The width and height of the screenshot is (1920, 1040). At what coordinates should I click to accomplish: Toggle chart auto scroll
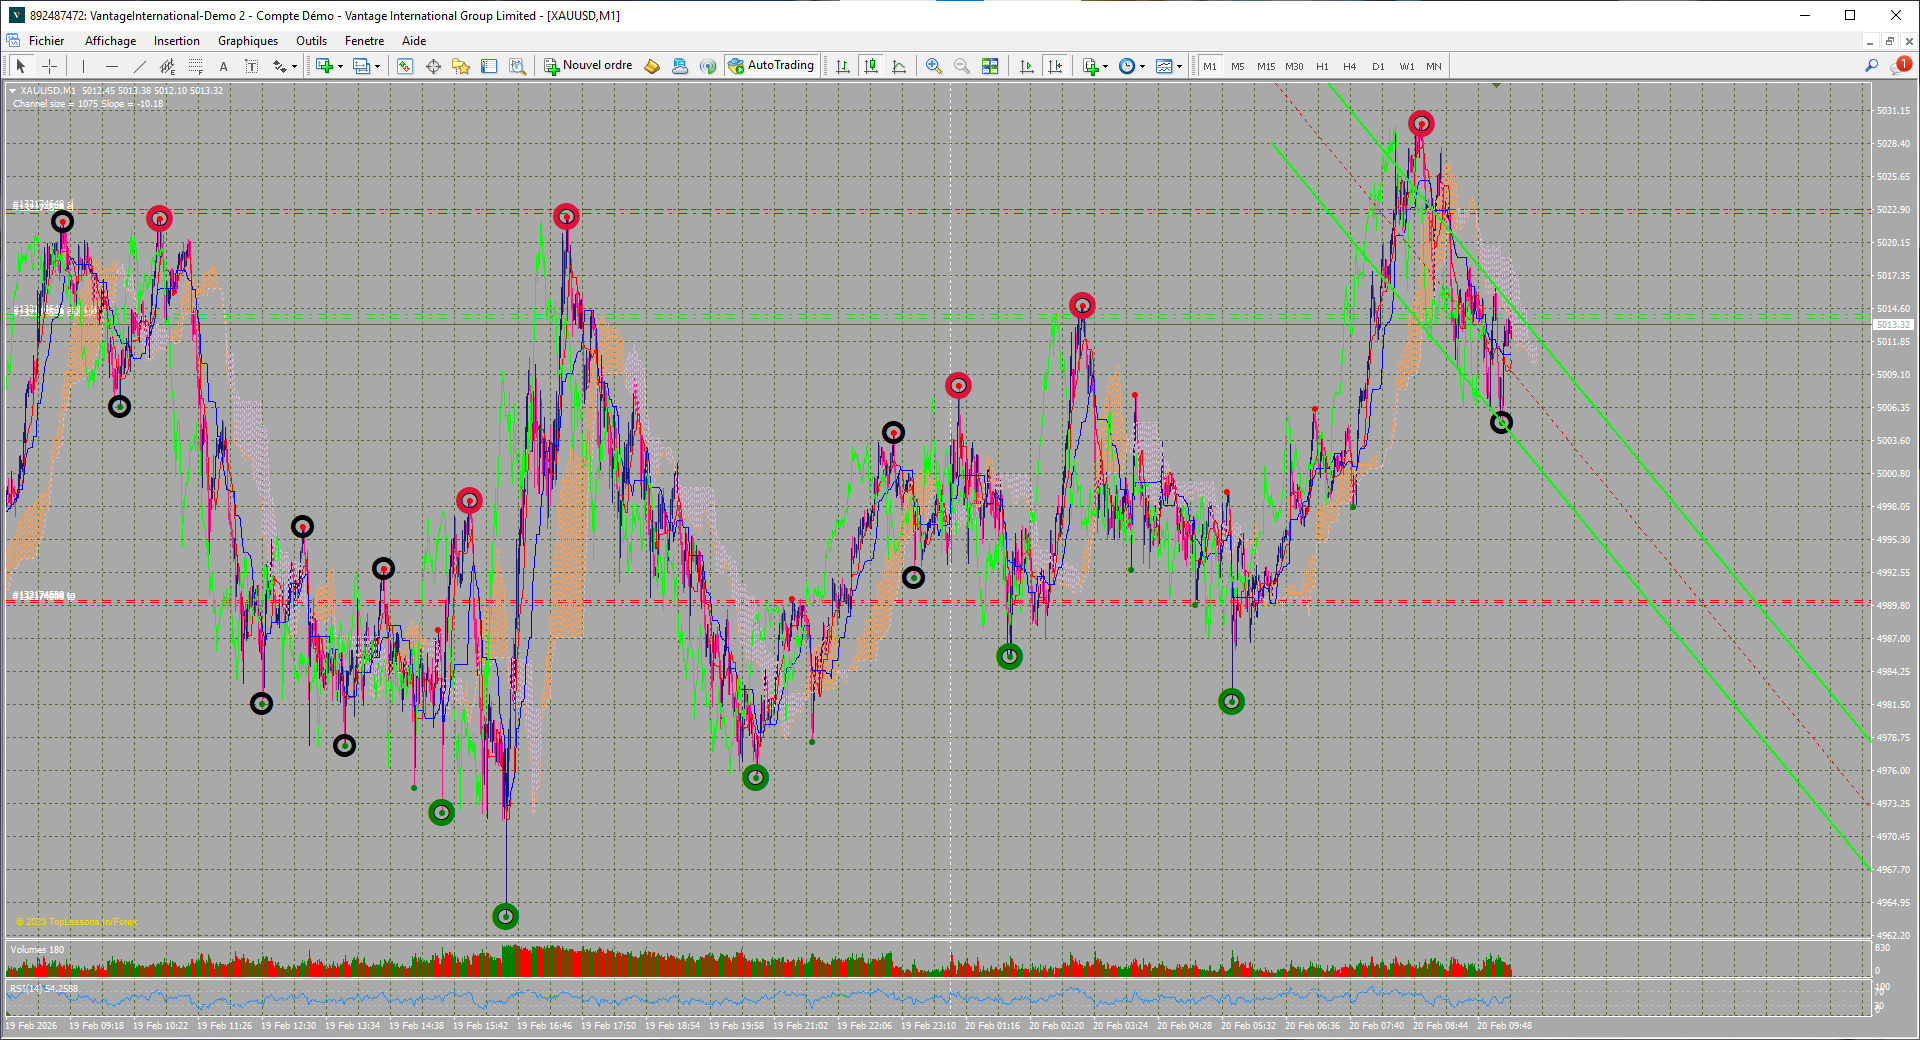[1026, 66]
